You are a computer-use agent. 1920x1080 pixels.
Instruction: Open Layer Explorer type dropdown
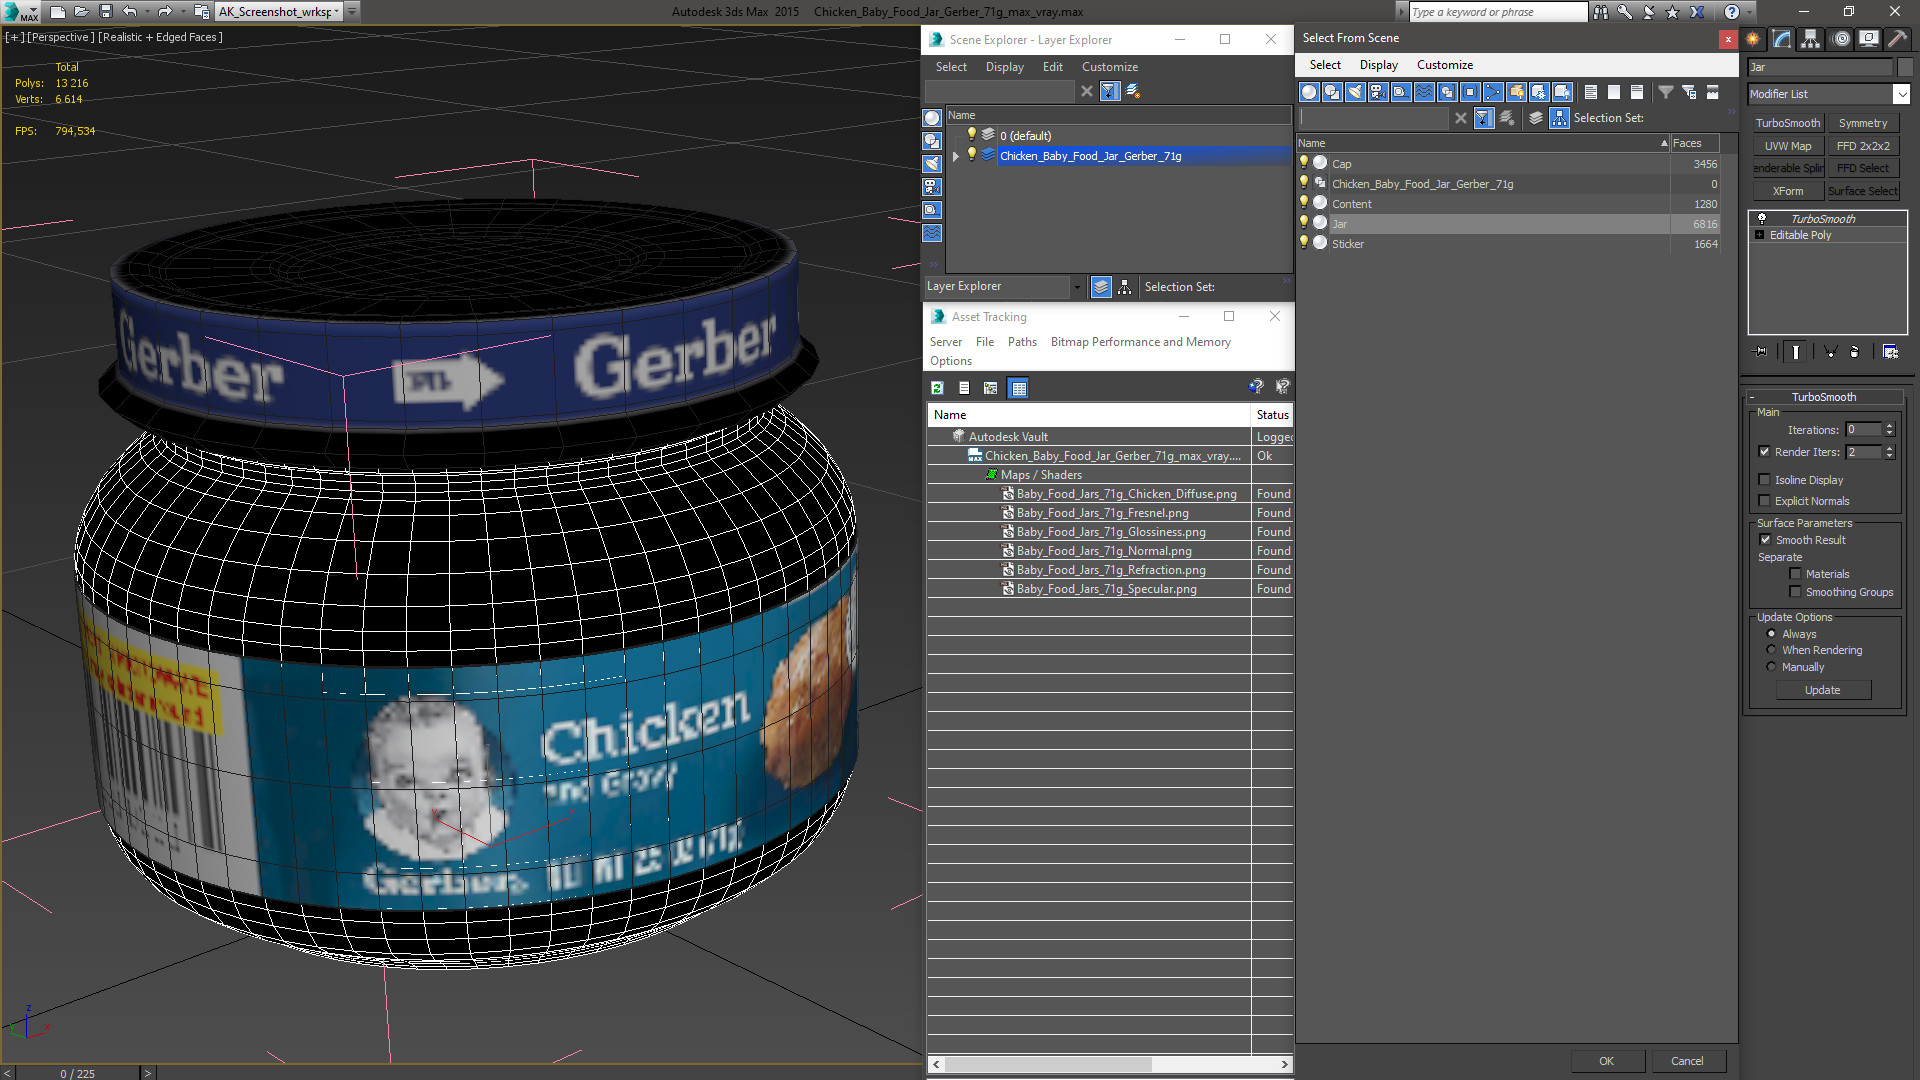click(1077, 287)
